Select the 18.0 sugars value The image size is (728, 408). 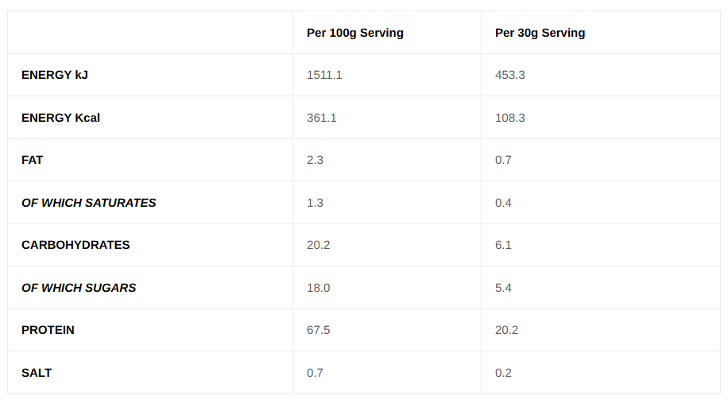[318, 288]
